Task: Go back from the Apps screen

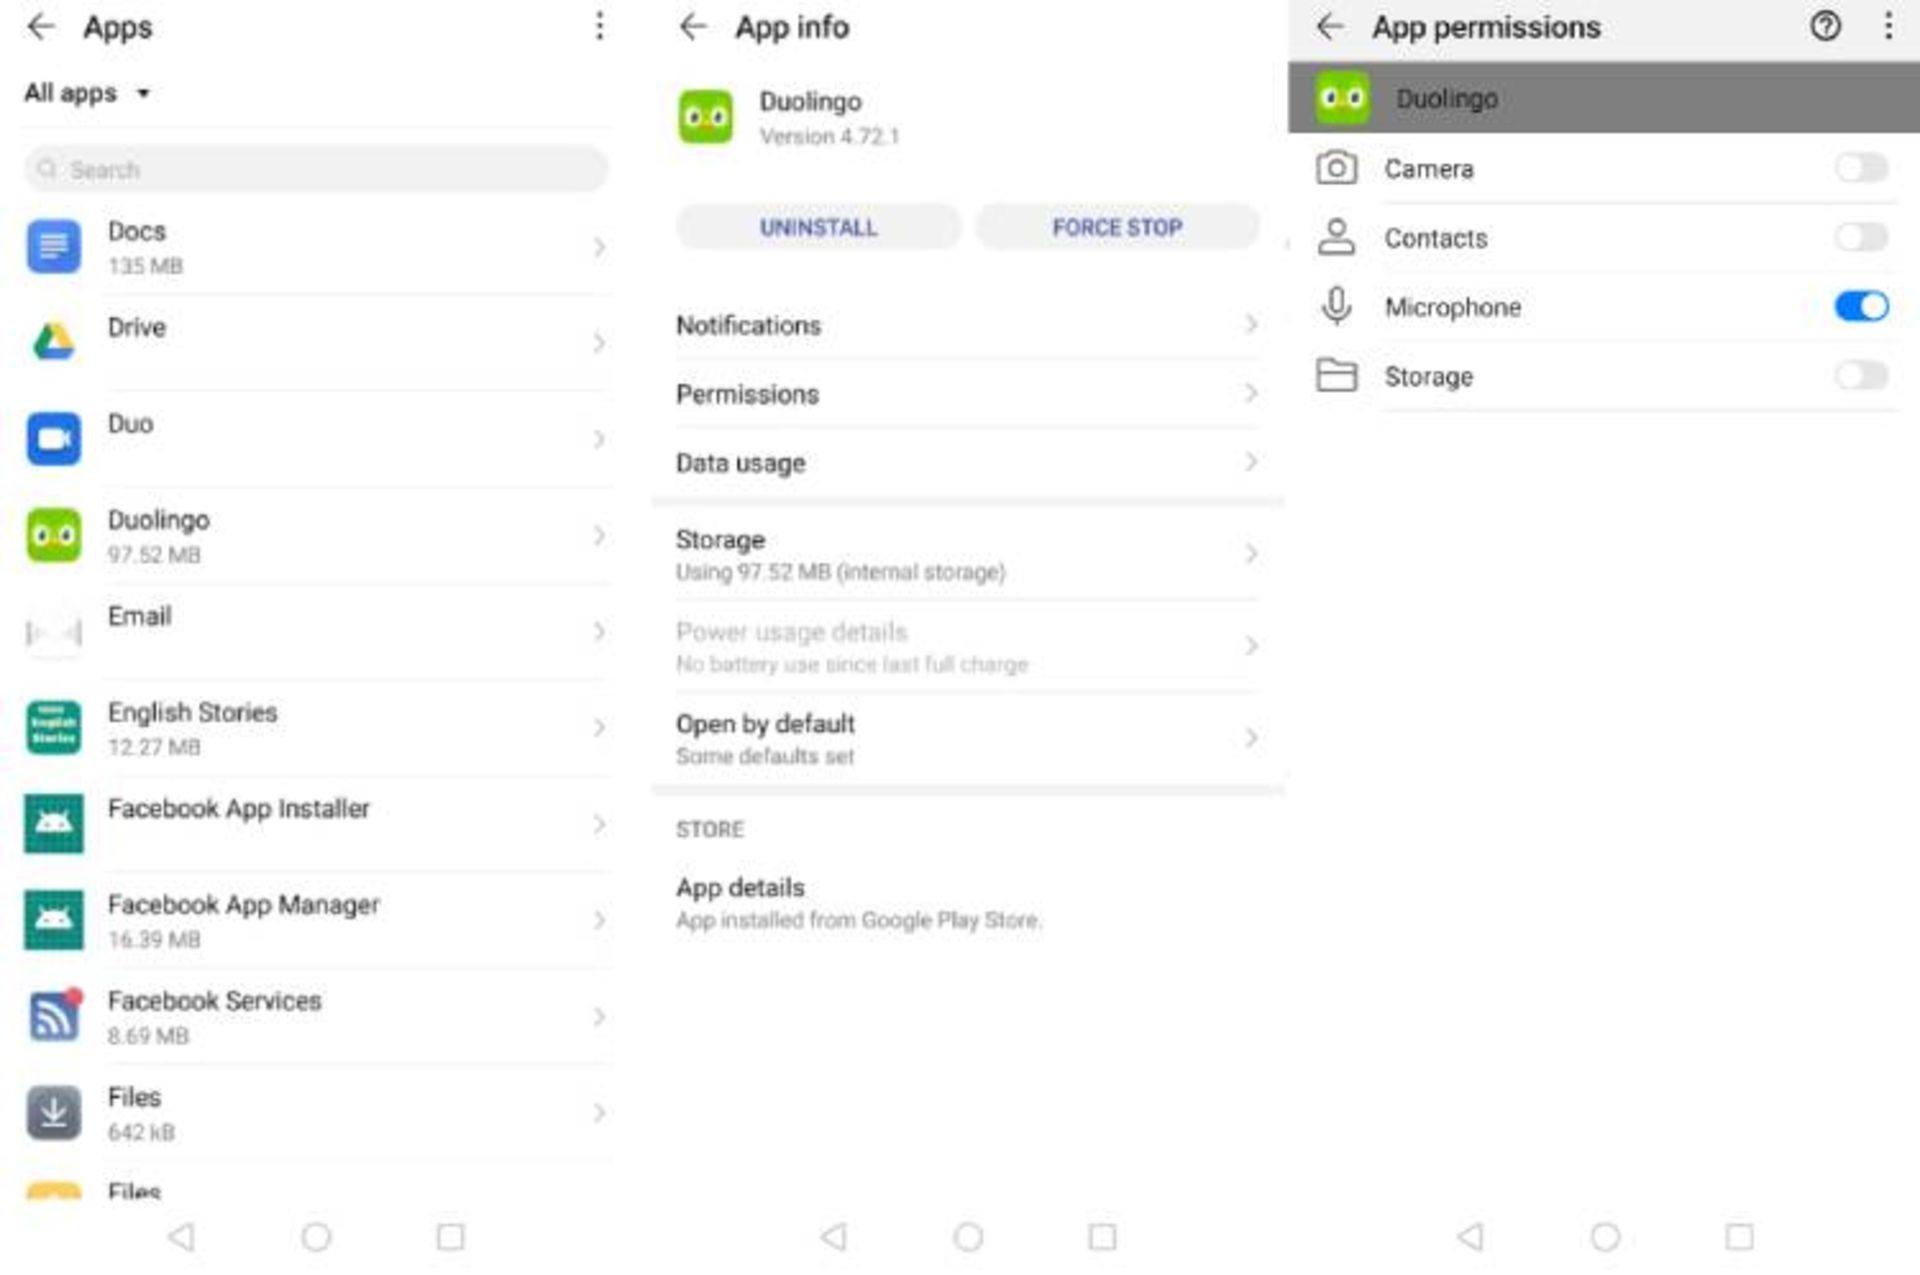Action: [41, 27]
